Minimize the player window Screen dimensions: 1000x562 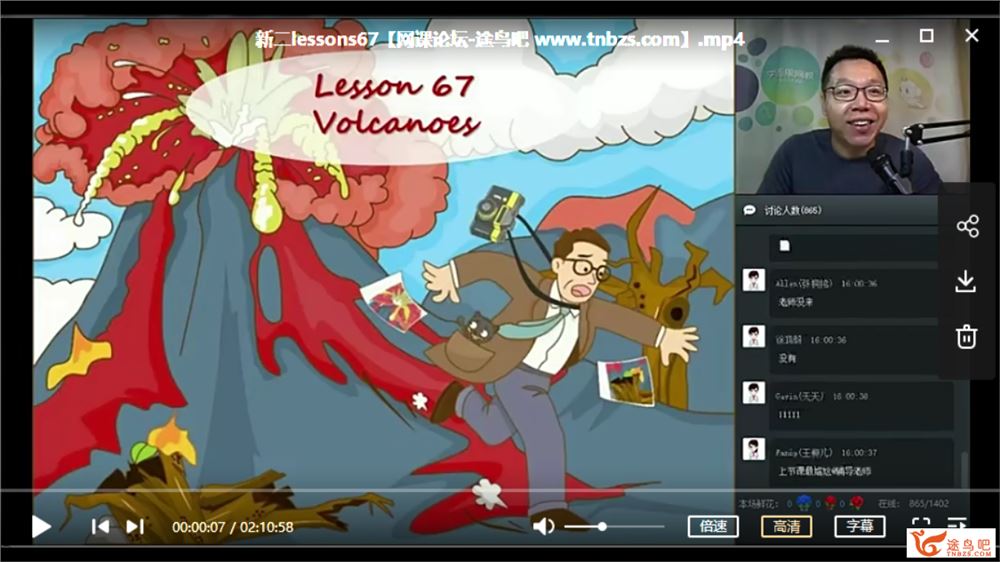click(x=882, y=38)
